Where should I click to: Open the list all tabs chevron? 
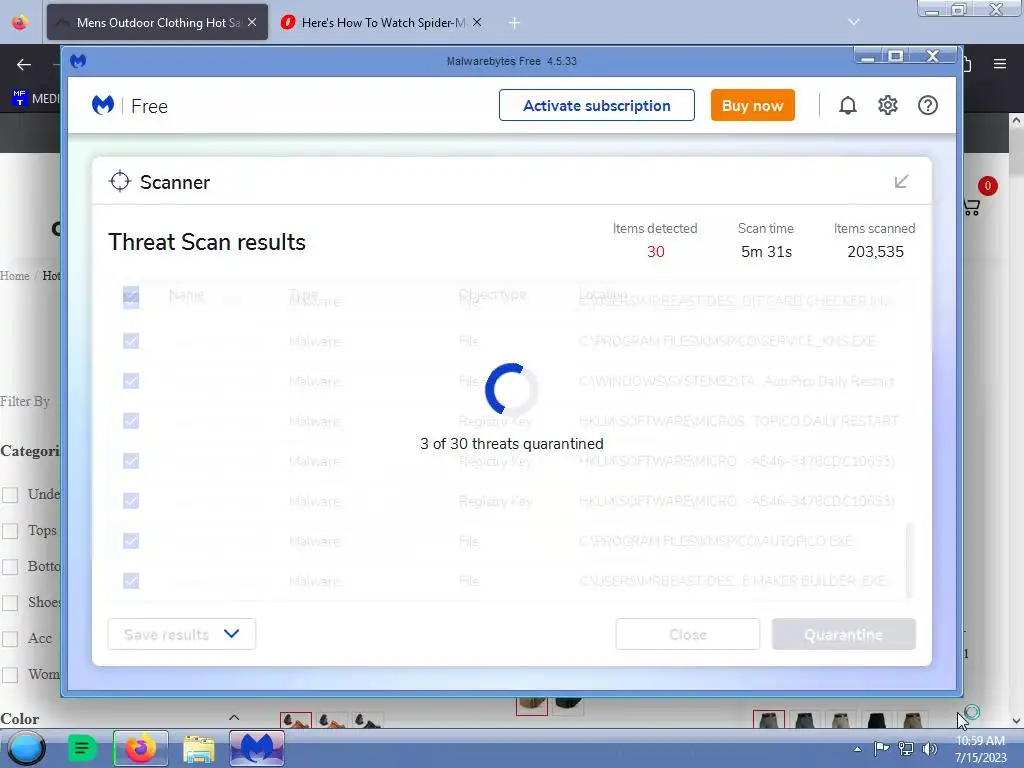point(854,22)
